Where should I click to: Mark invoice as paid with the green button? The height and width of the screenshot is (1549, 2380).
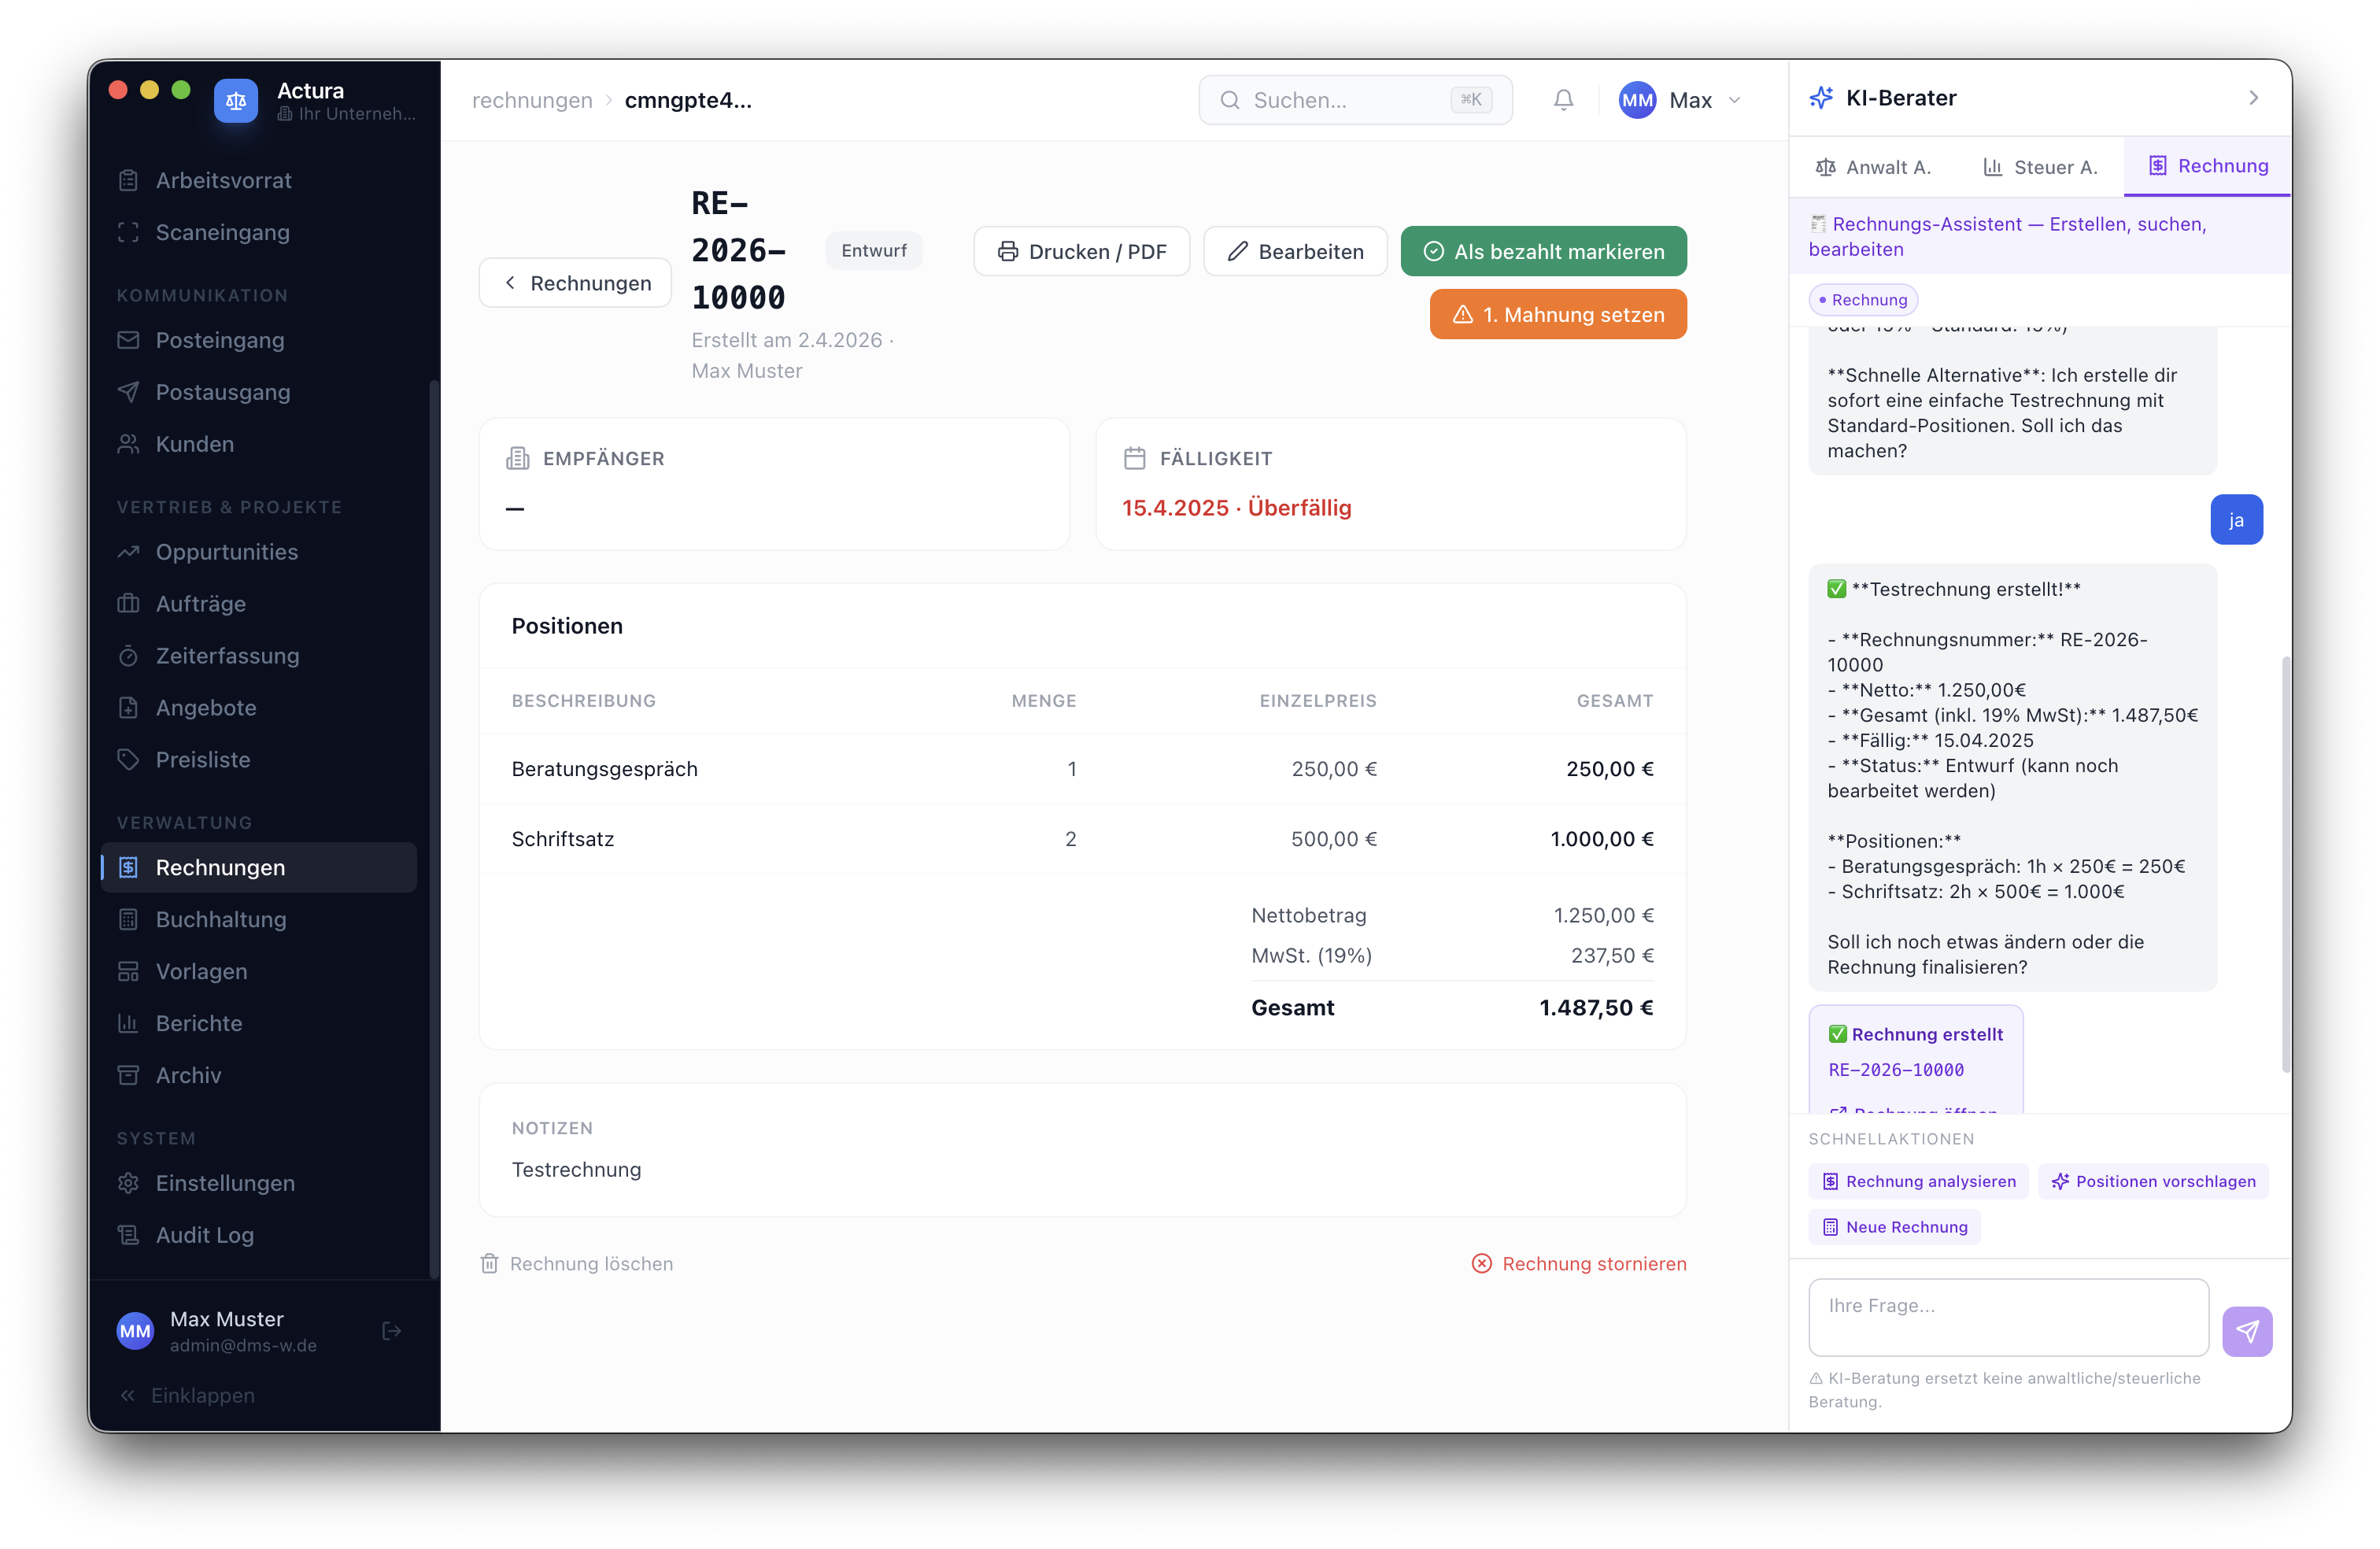coord(1543,251)
